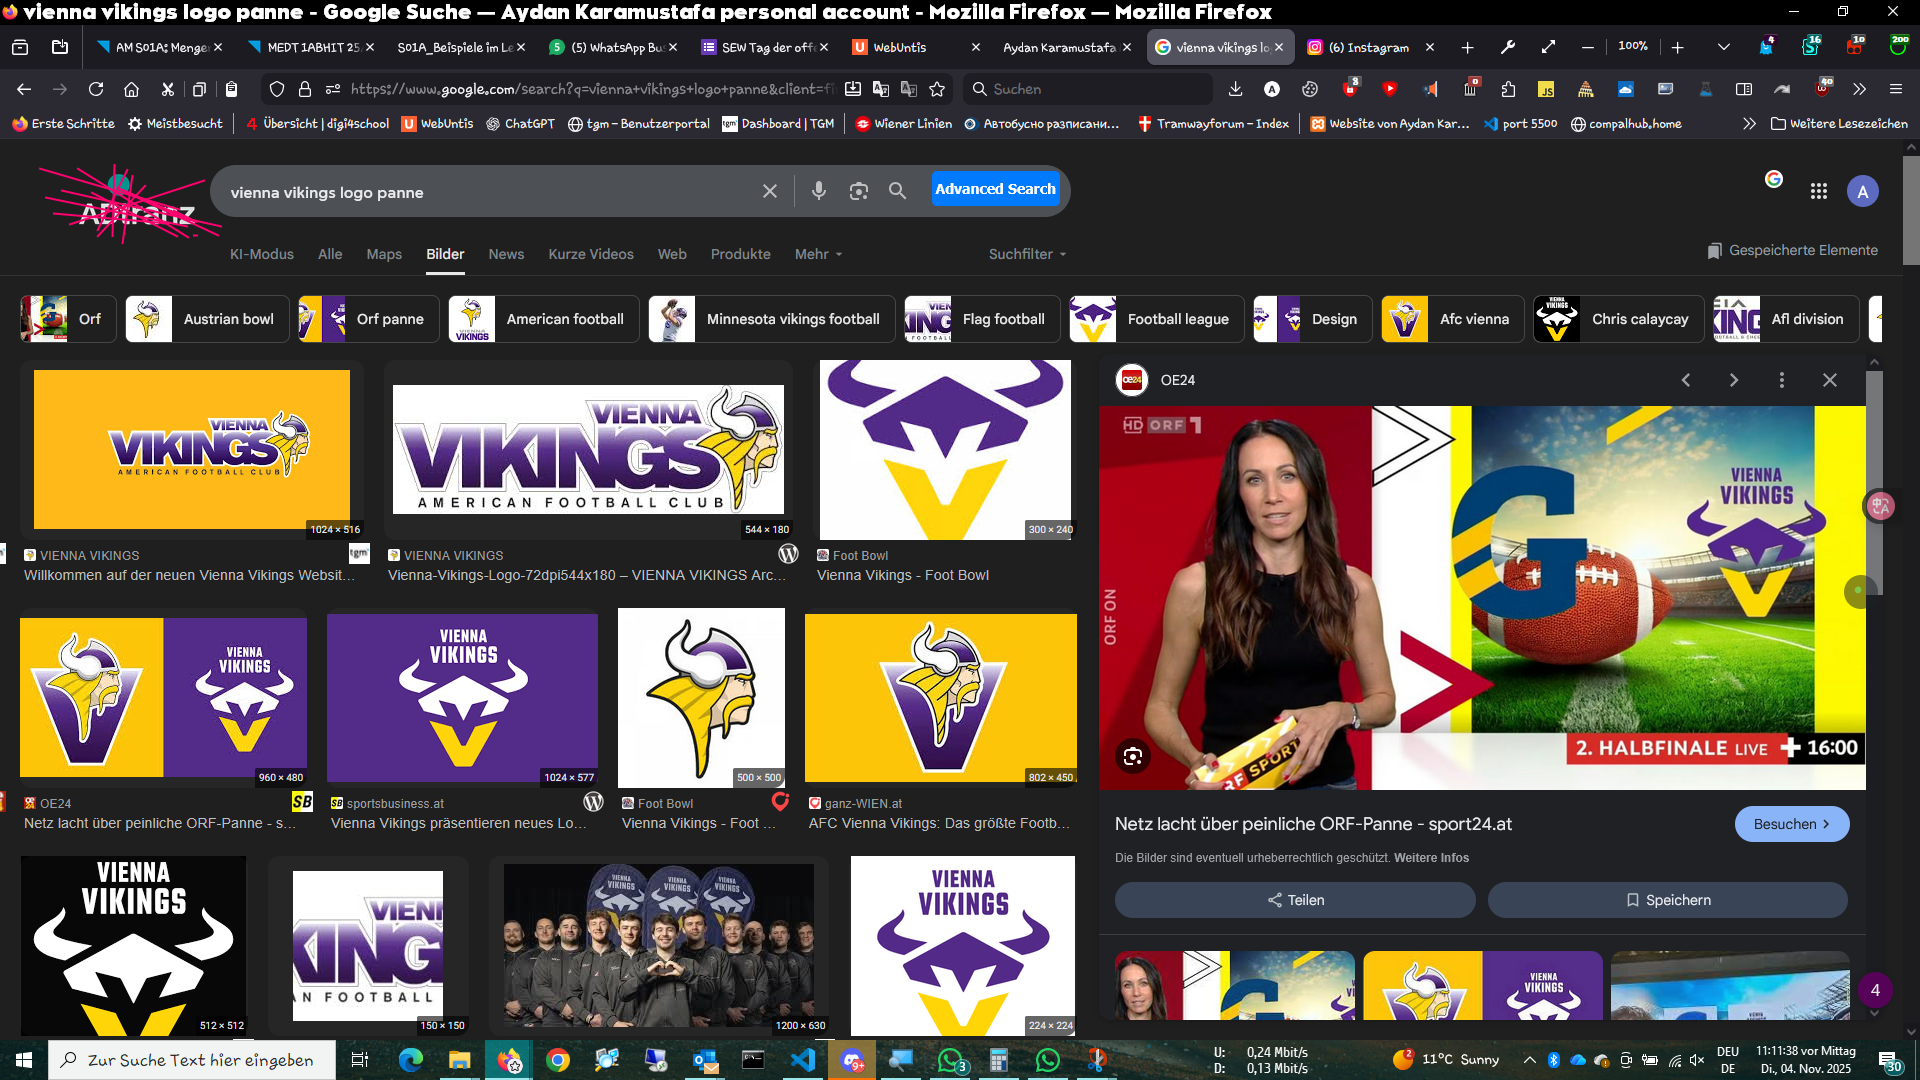Viewport: 1920px width, 1080px height.
Task: Select the Flag football filter chip
Action: click(x=981, y=319)
